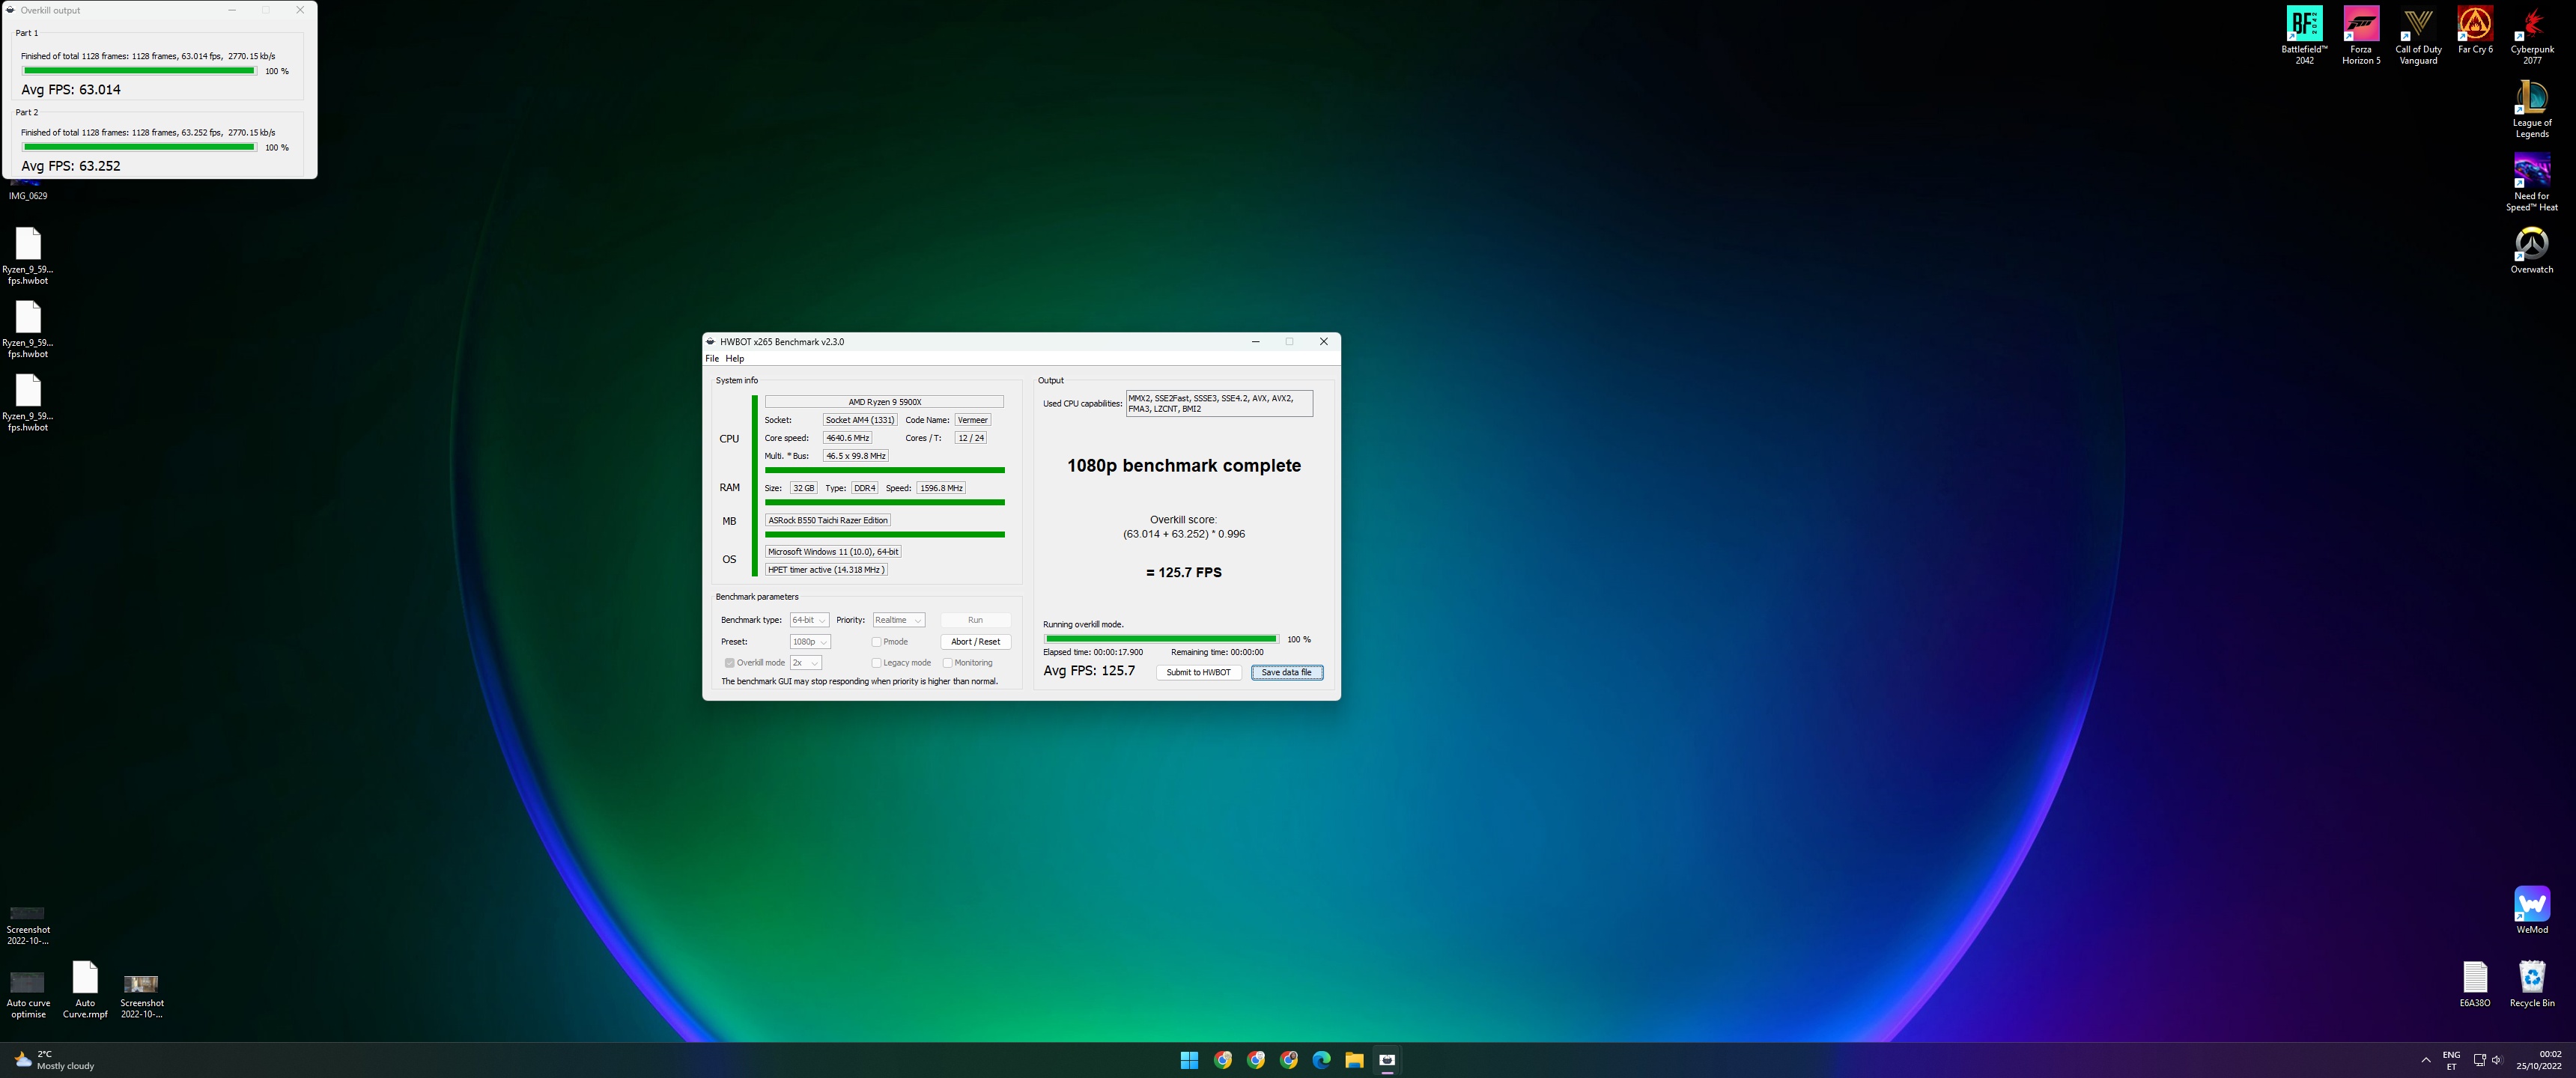This screenshot has width=2576, height=1078.
Task: Launch Forza Horizon 5 shortcut
Action: (x=2361, y=35)
